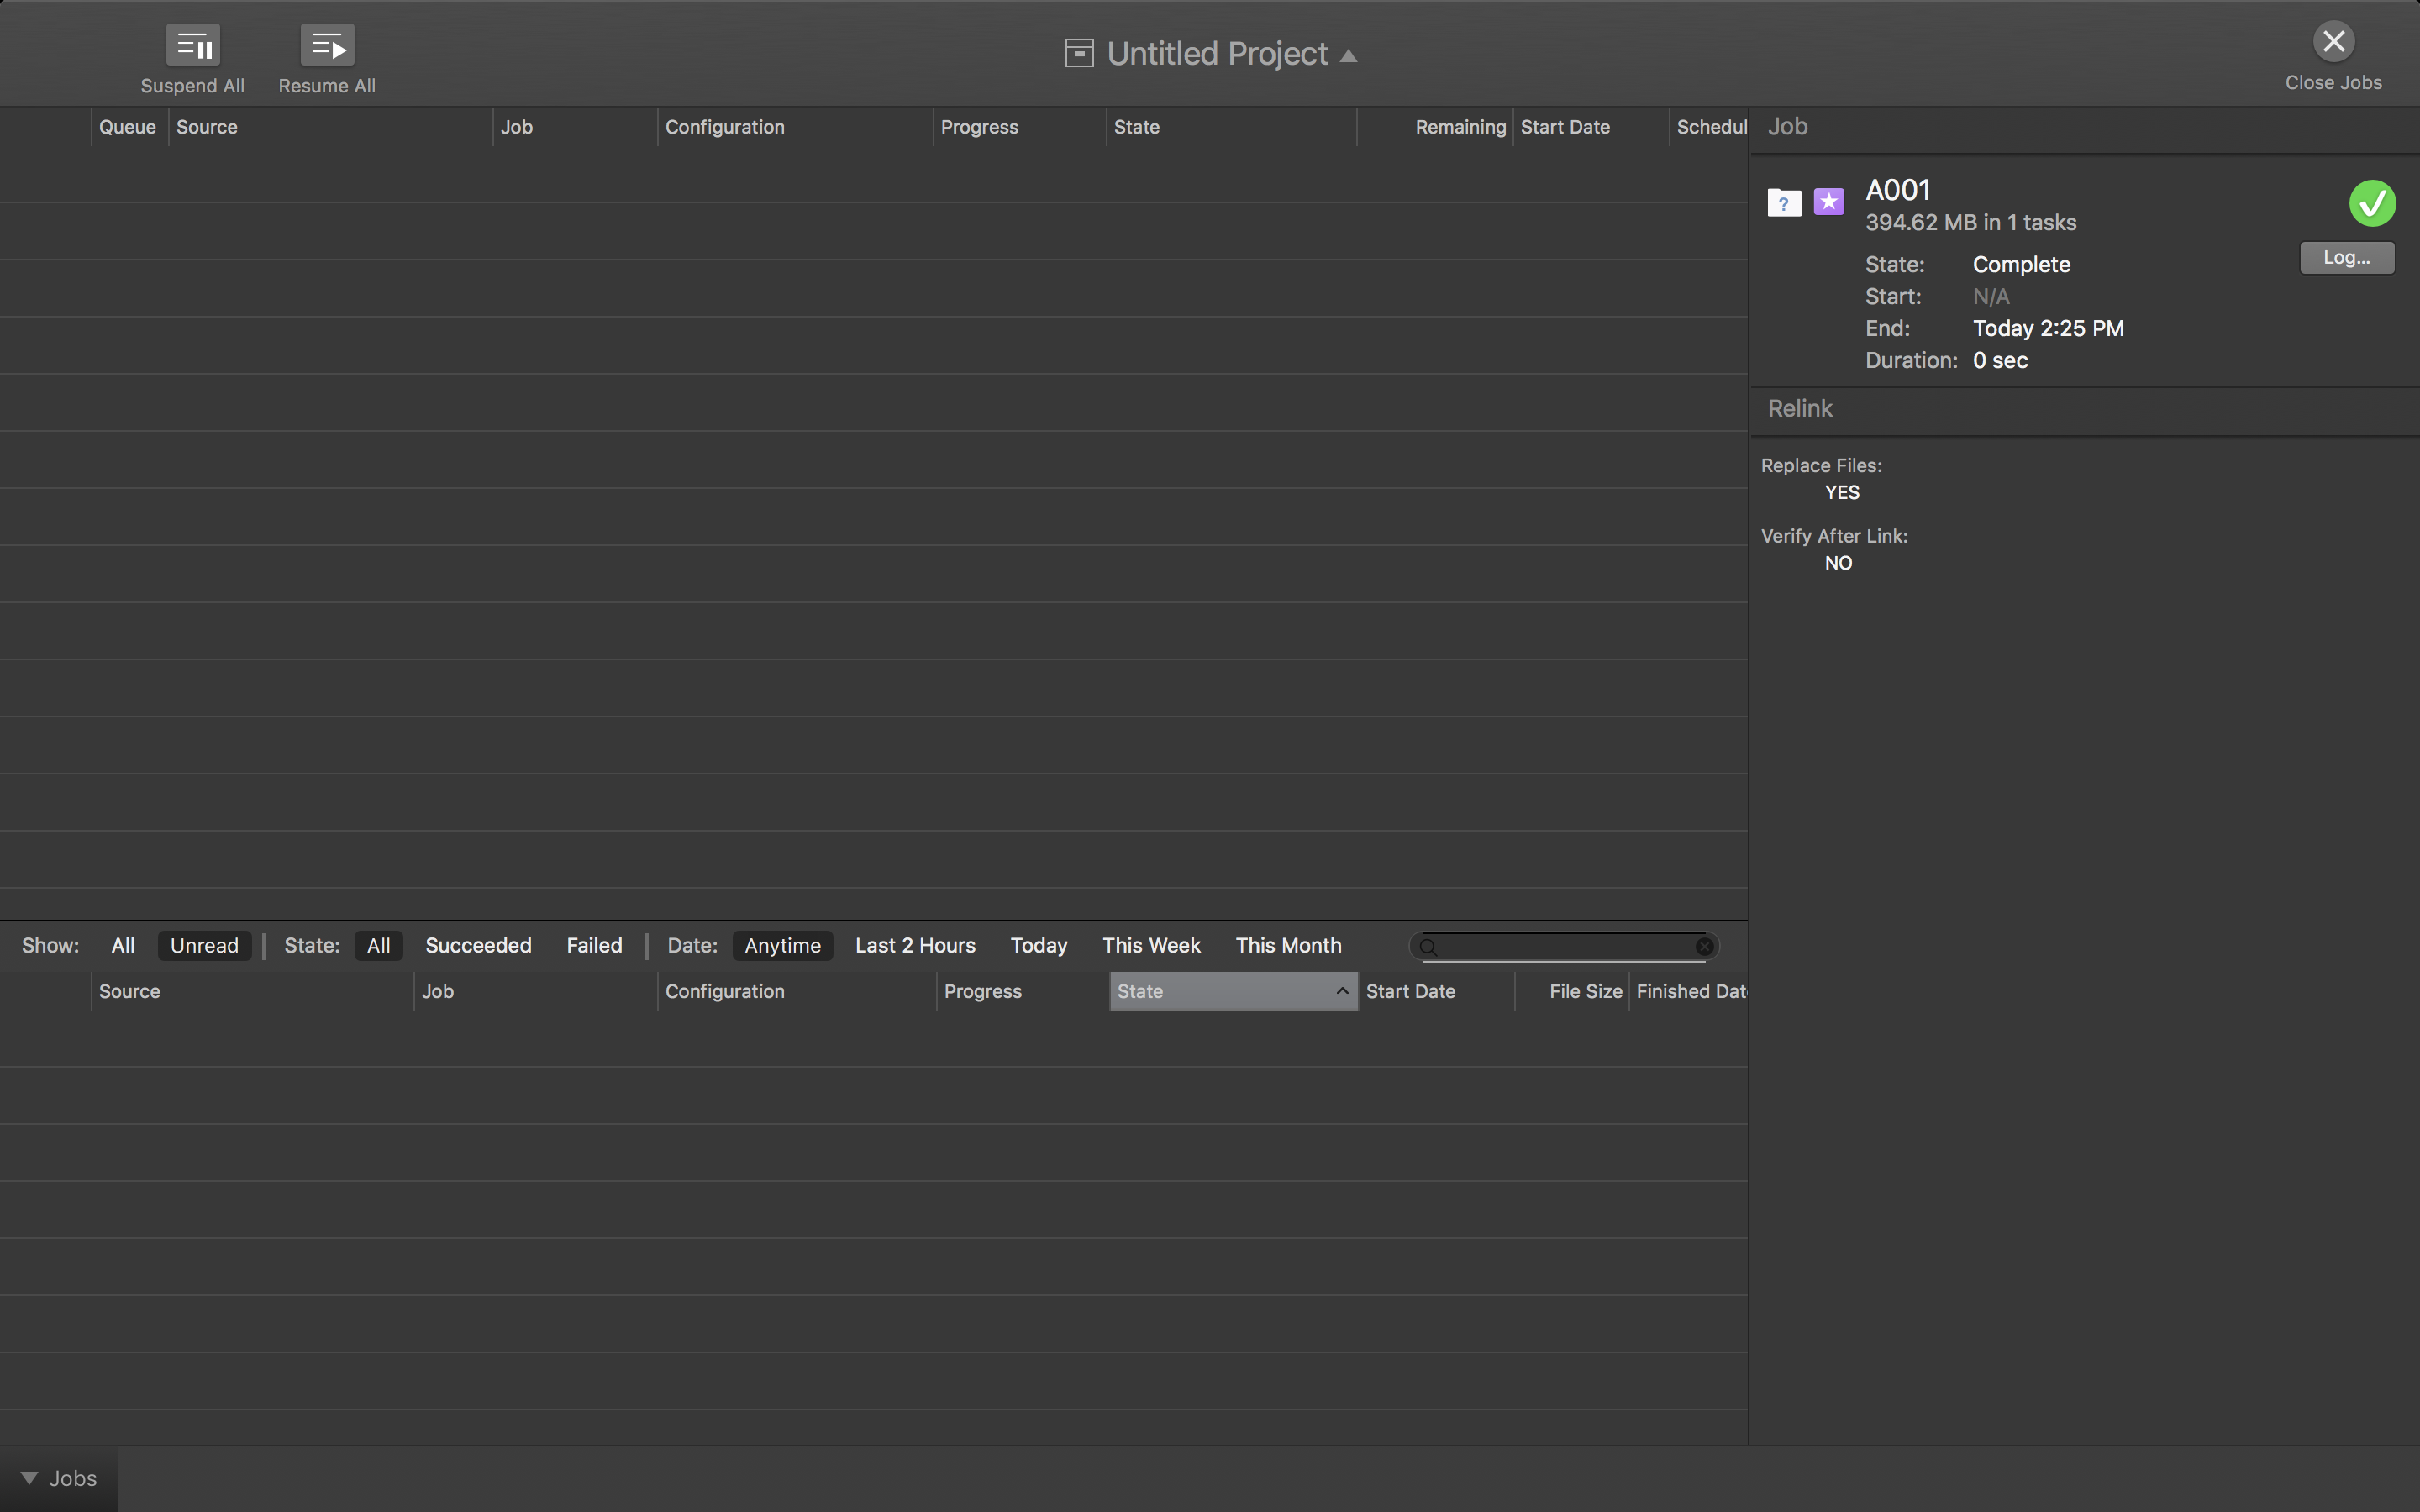Click the search magnifier icon
The height and width of the screenshot is (1512, 2420).
pos(1429,947)
